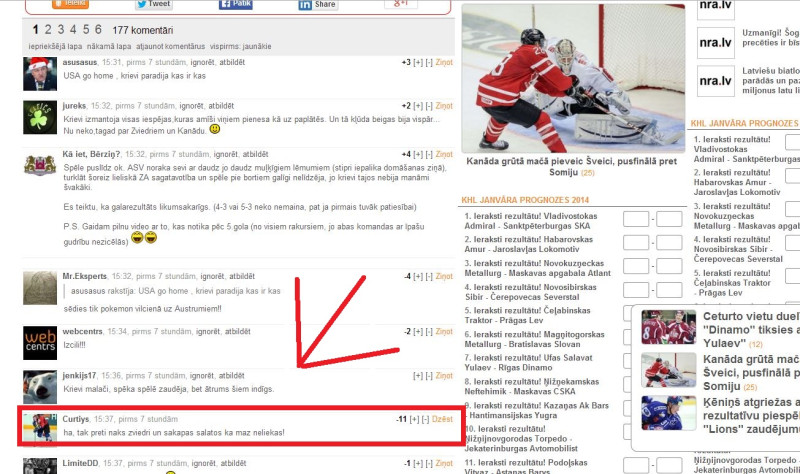
Task: Enter home score for Admiral - SKA prediction
Action: click(x=636, y=219)
